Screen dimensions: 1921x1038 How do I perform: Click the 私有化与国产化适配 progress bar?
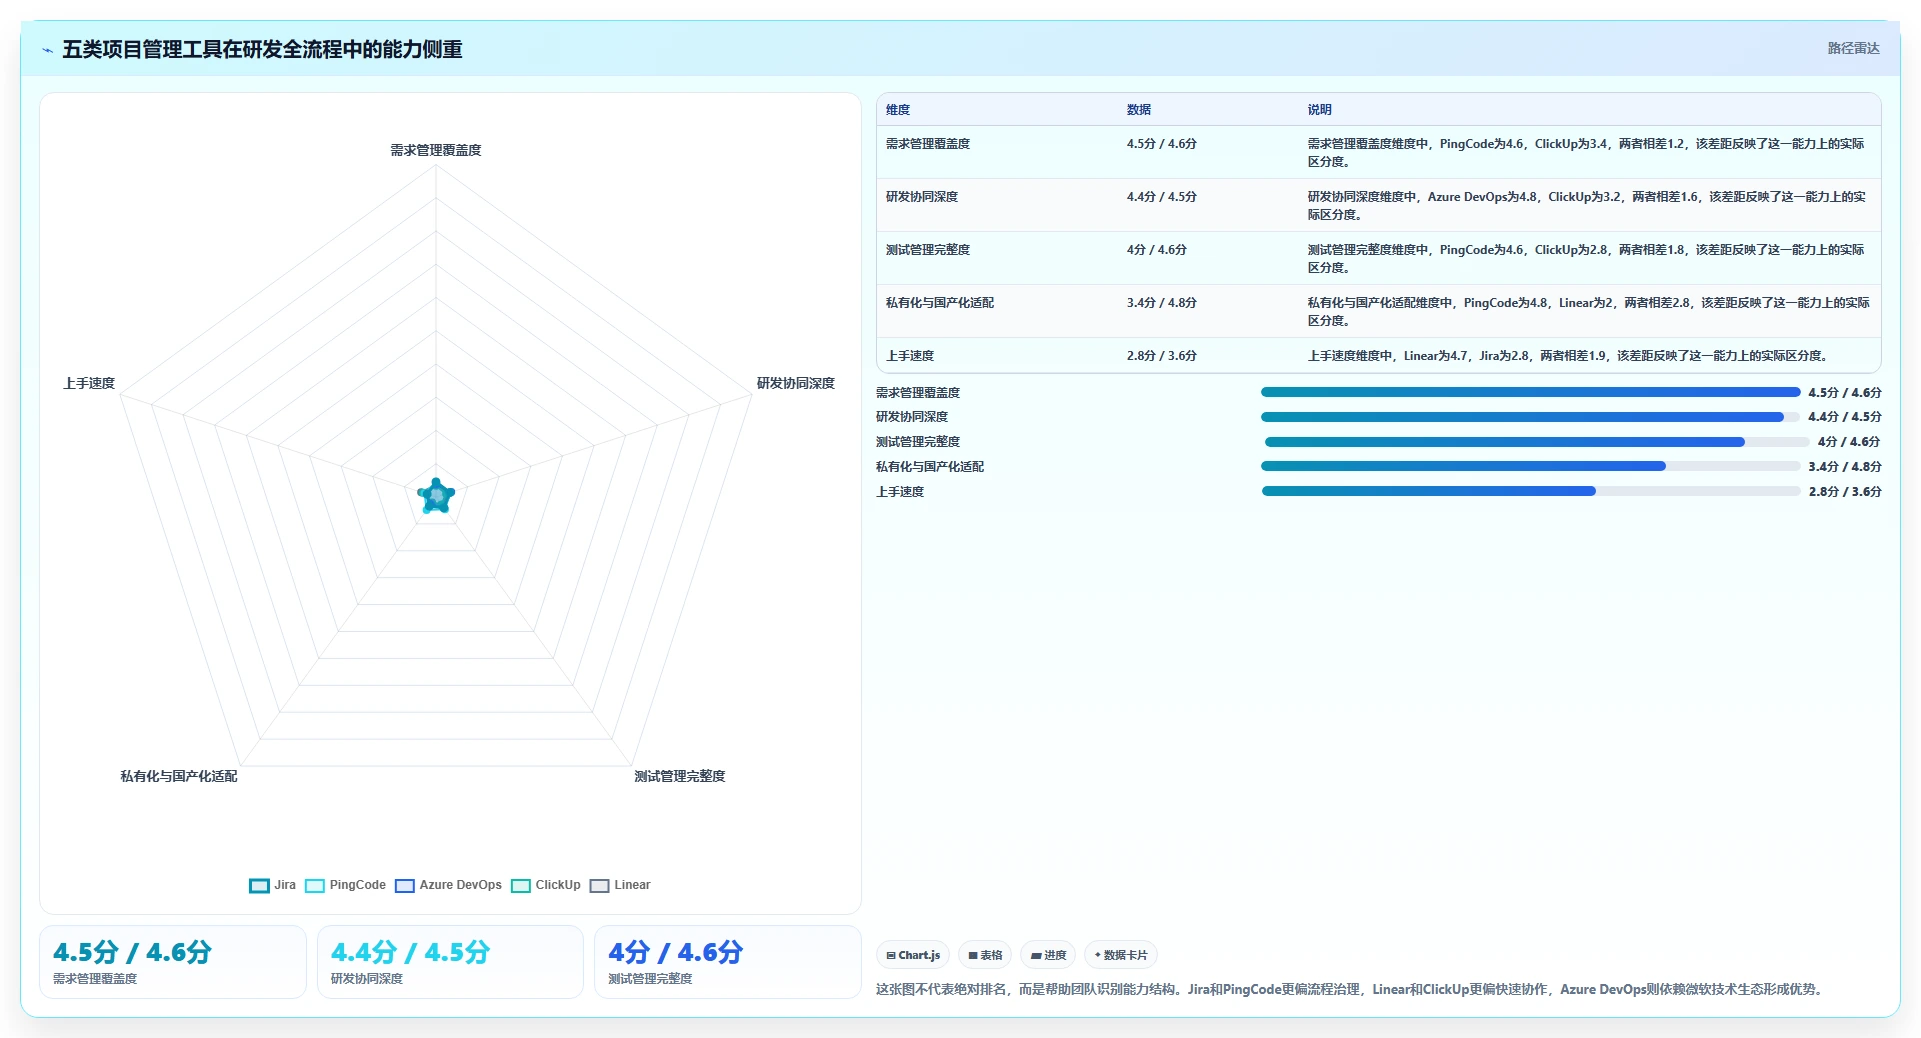coord(1530,466)
